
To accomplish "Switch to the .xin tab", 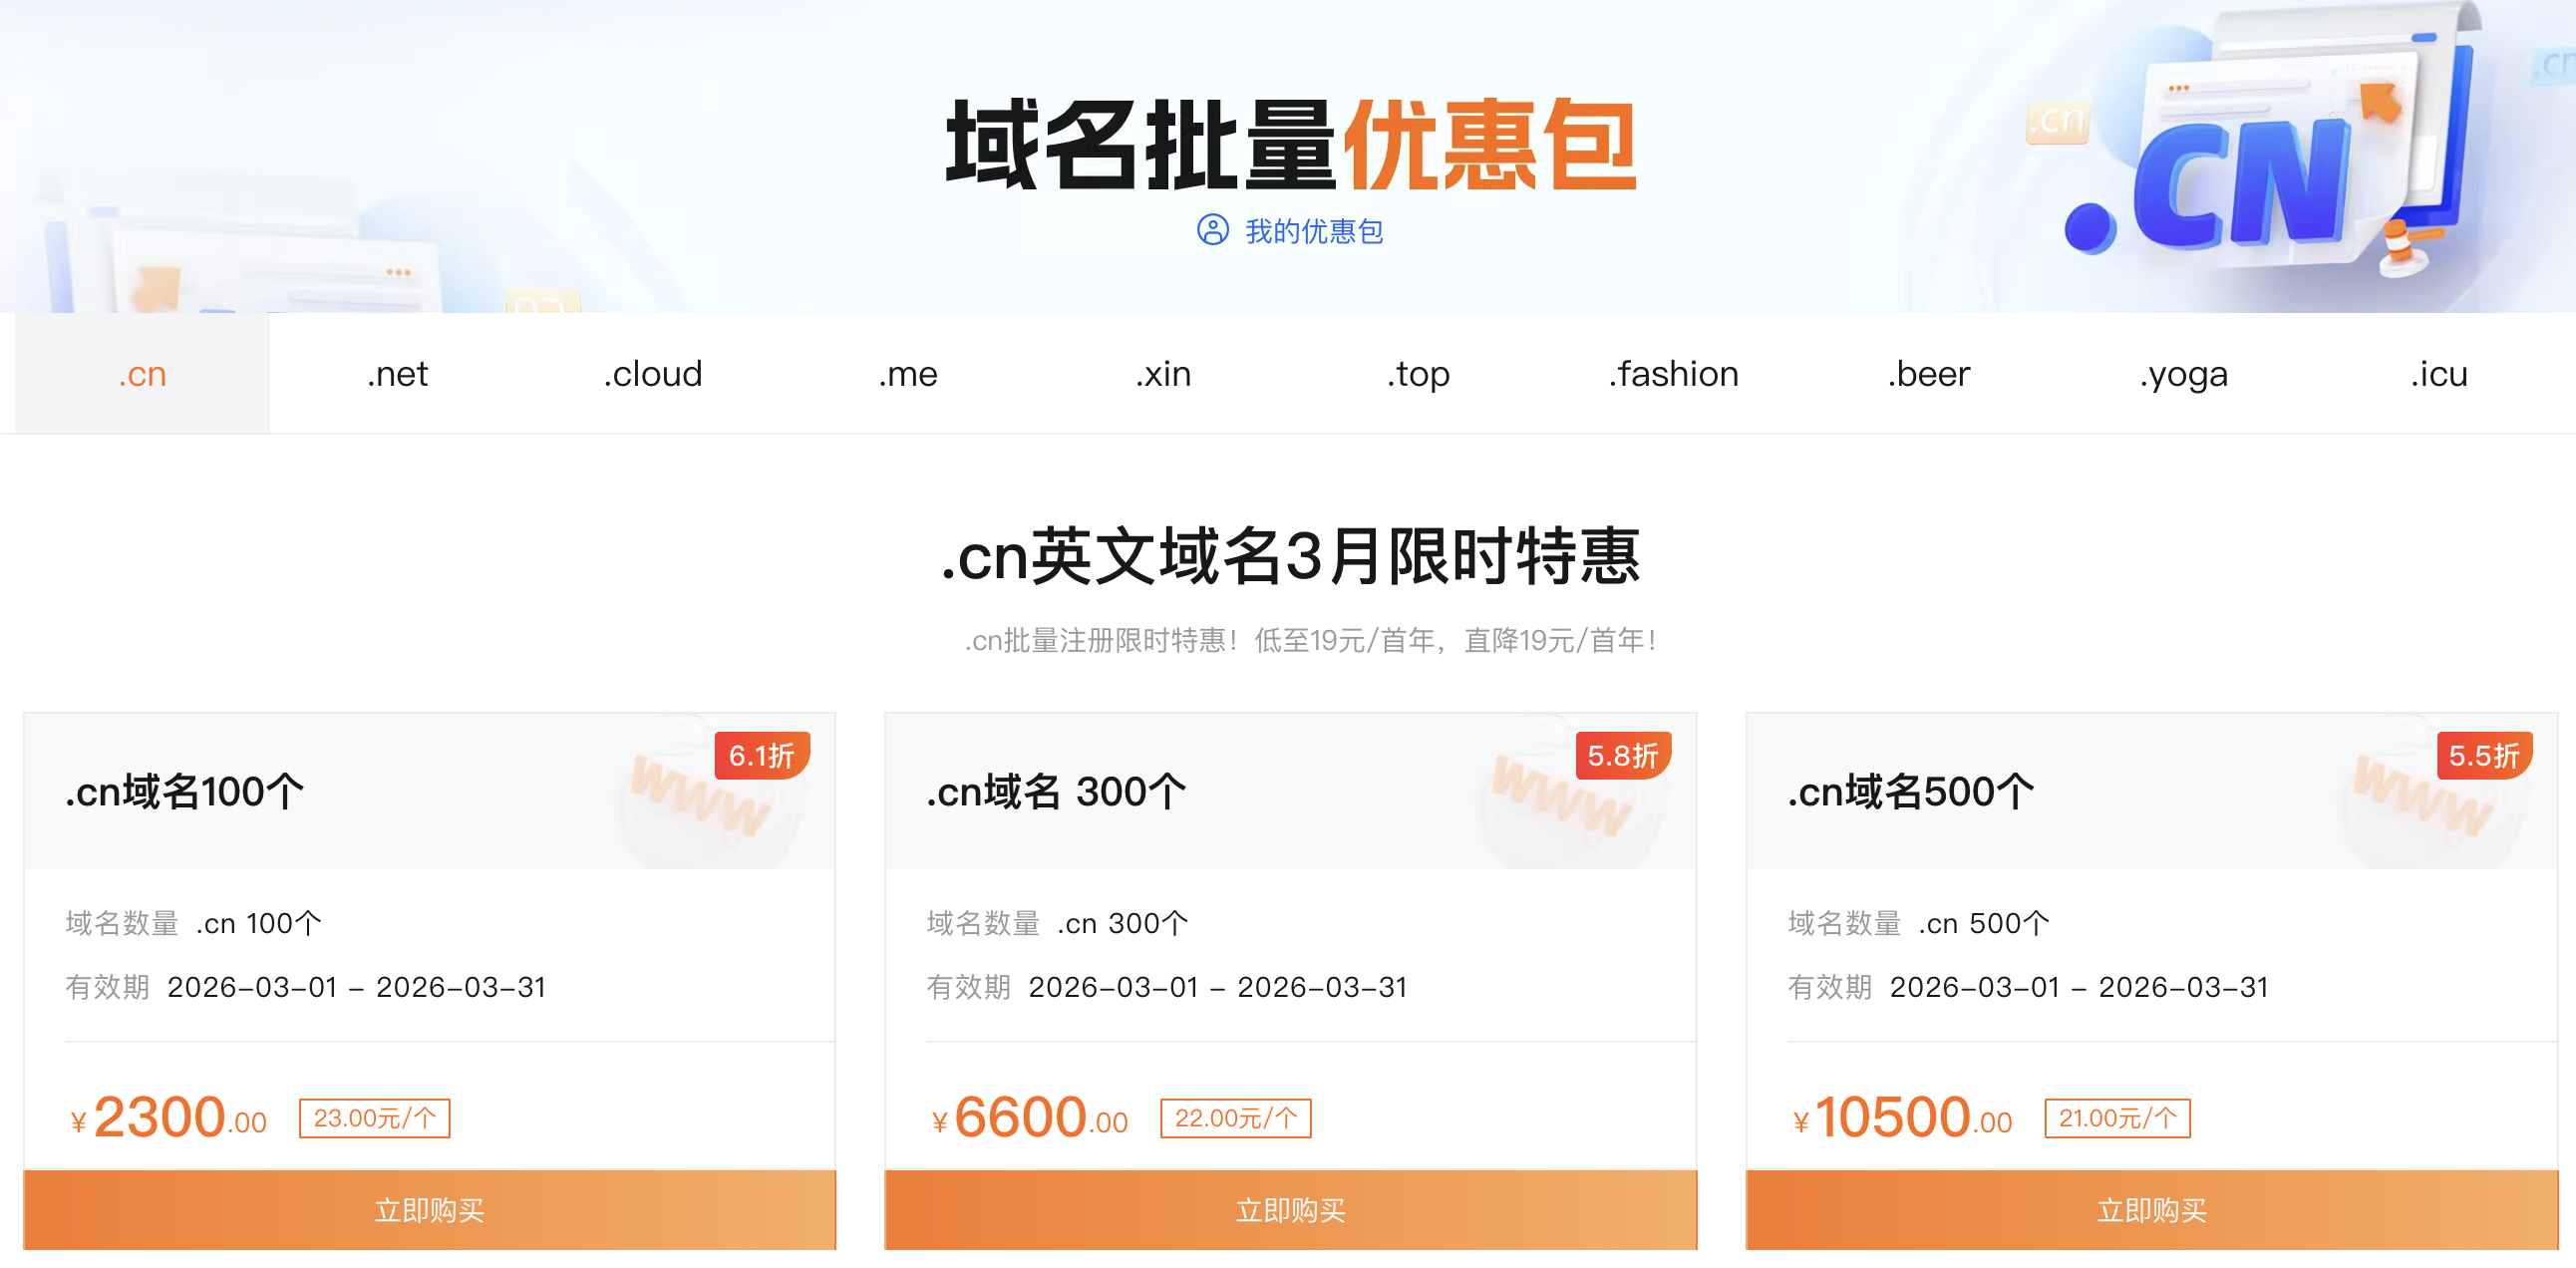I will pyautogui.click(x=1162, y=373).
